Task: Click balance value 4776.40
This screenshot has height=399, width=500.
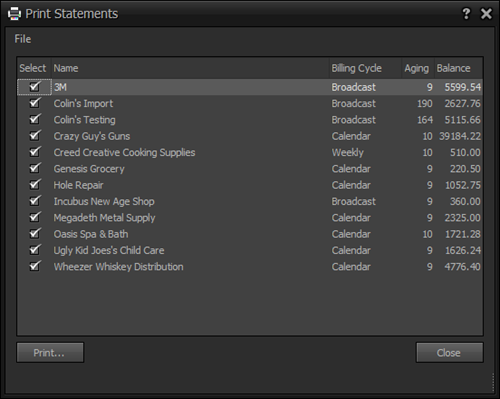Action: click(x=463, y=267)
